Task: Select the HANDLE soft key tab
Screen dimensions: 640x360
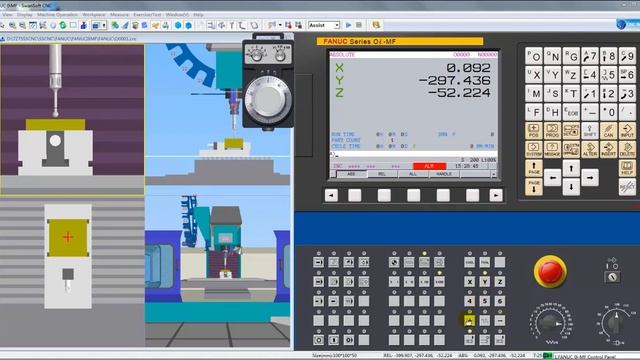Action: pos(444,174)
